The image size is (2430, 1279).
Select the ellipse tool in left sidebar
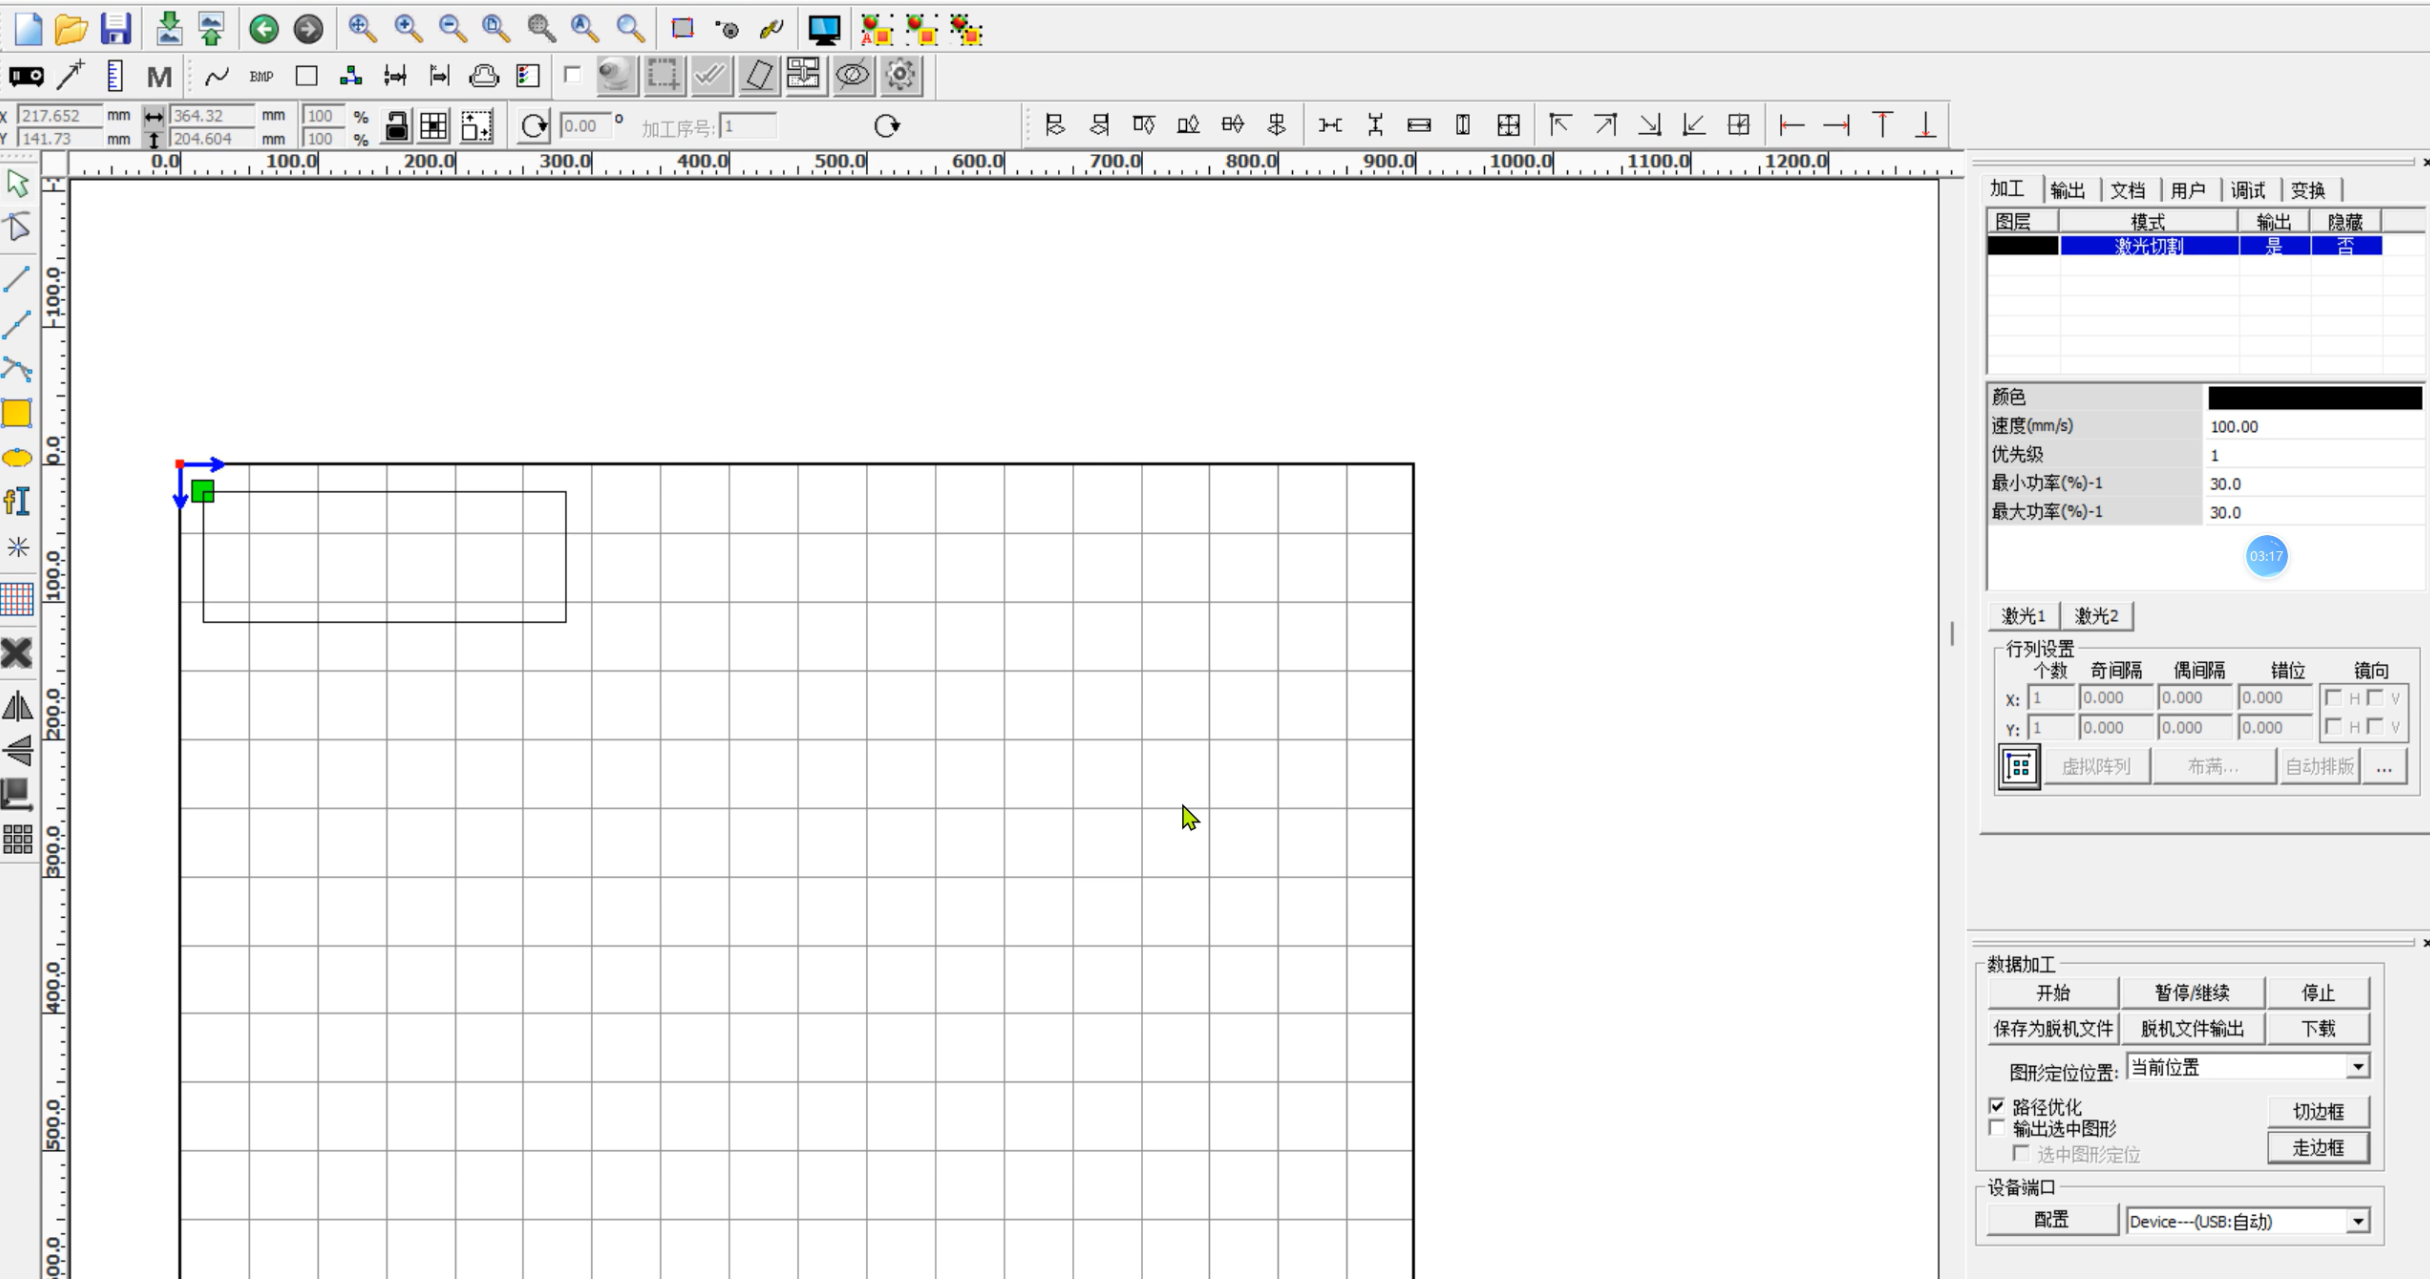point(17,458)
